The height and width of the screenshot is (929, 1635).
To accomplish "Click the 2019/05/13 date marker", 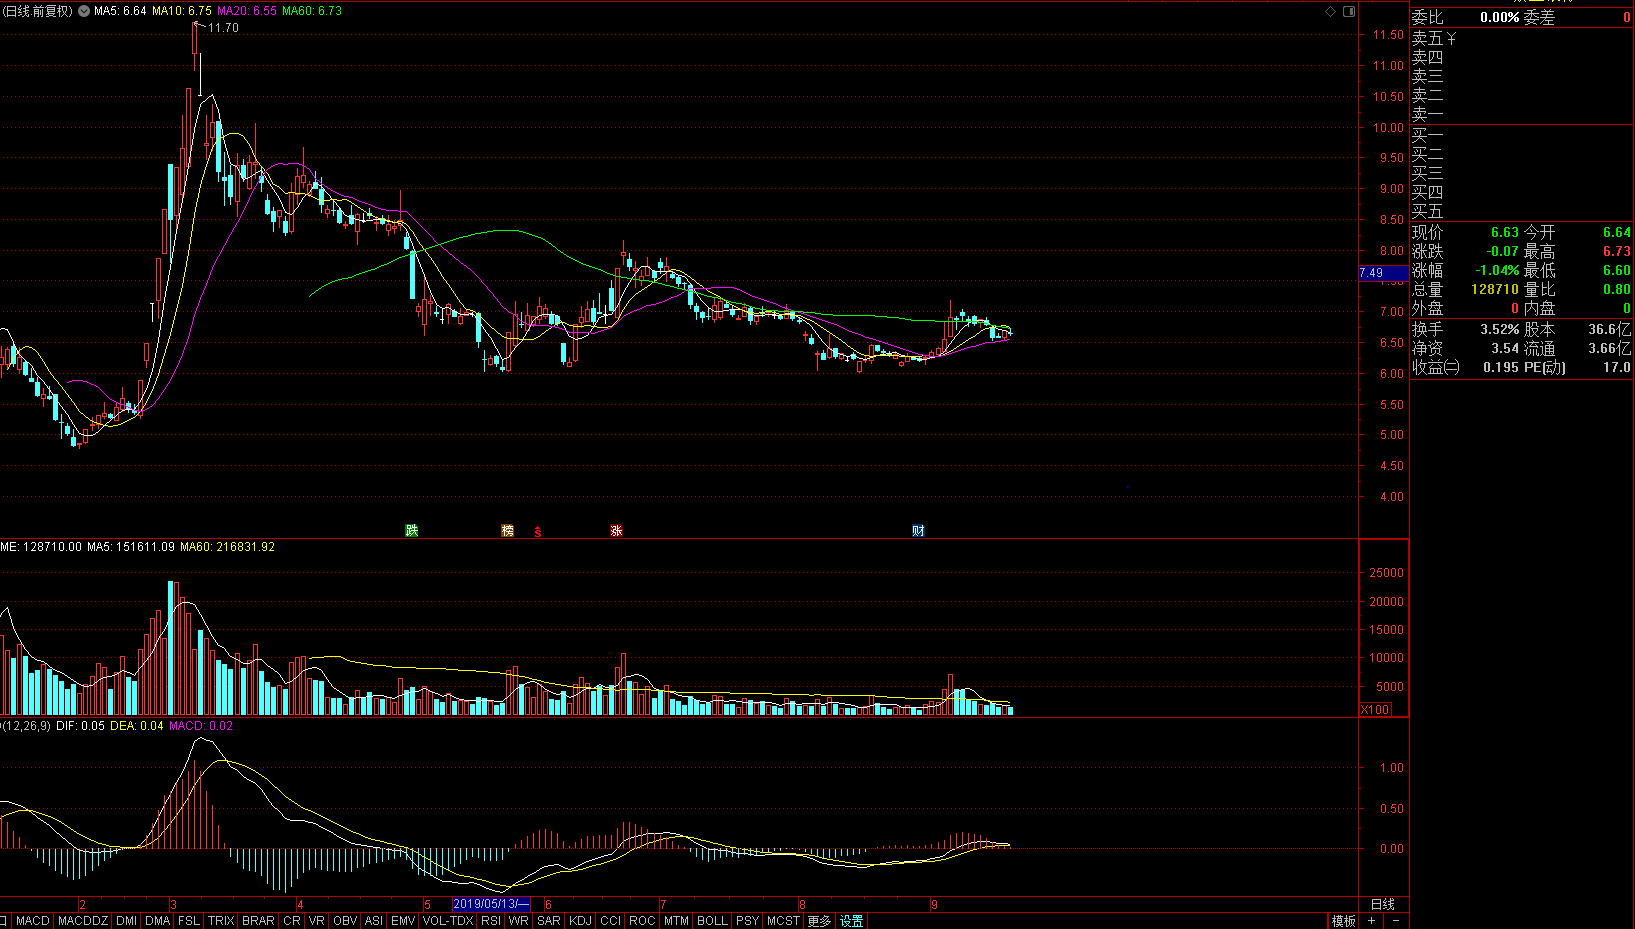I will pos(491,904).
